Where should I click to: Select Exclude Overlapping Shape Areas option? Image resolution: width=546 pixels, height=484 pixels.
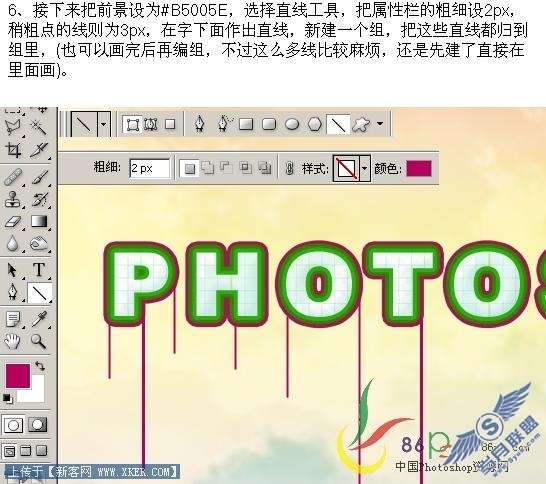click(265, 168)
